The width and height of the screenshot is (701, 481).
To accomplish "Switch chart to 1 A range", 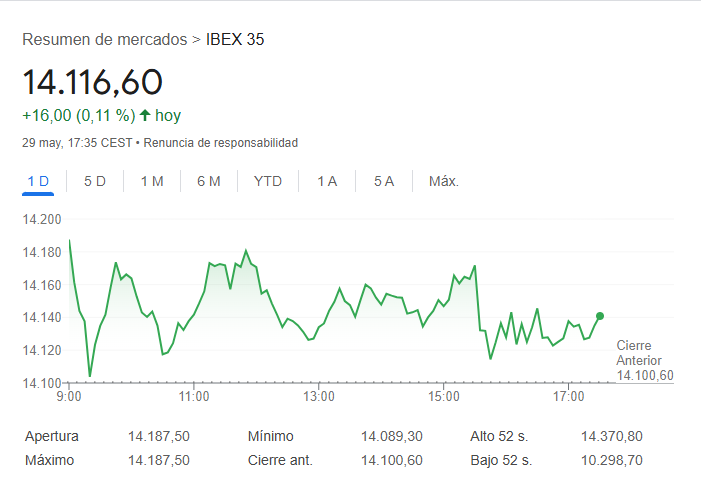I will tap(327, 181).
